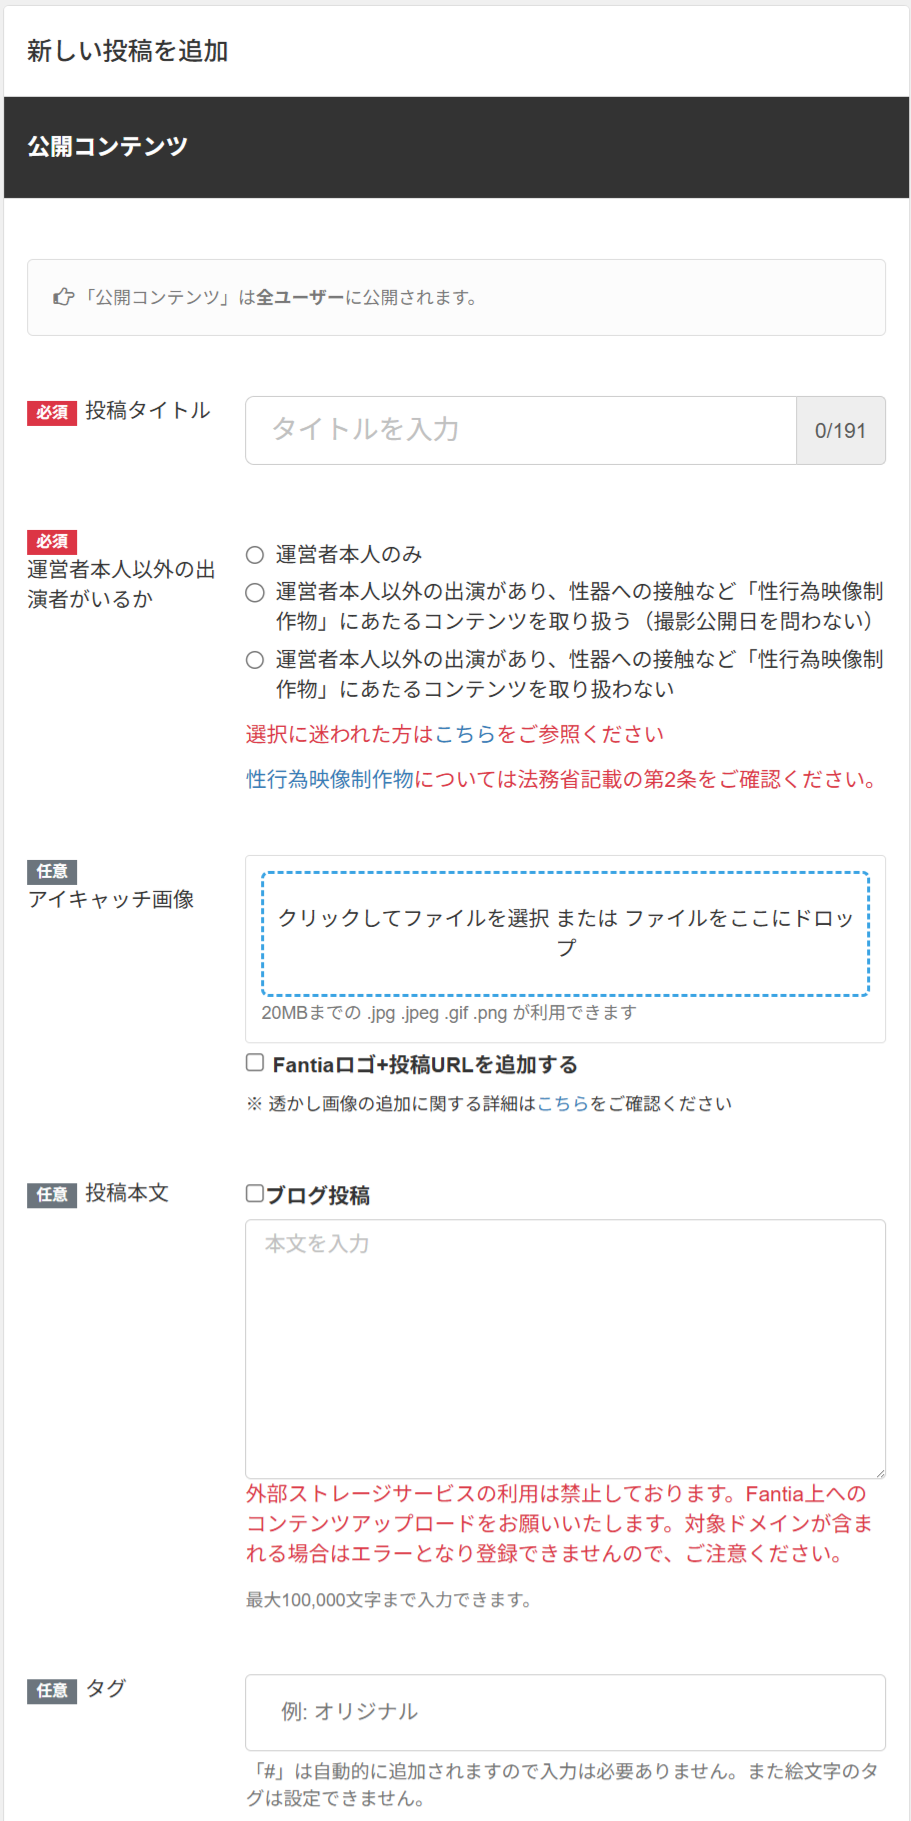911x1821 pixels.
Task: Select radio option ending with コンテンツを取り扱わない
Action: (x=255, y=660)
